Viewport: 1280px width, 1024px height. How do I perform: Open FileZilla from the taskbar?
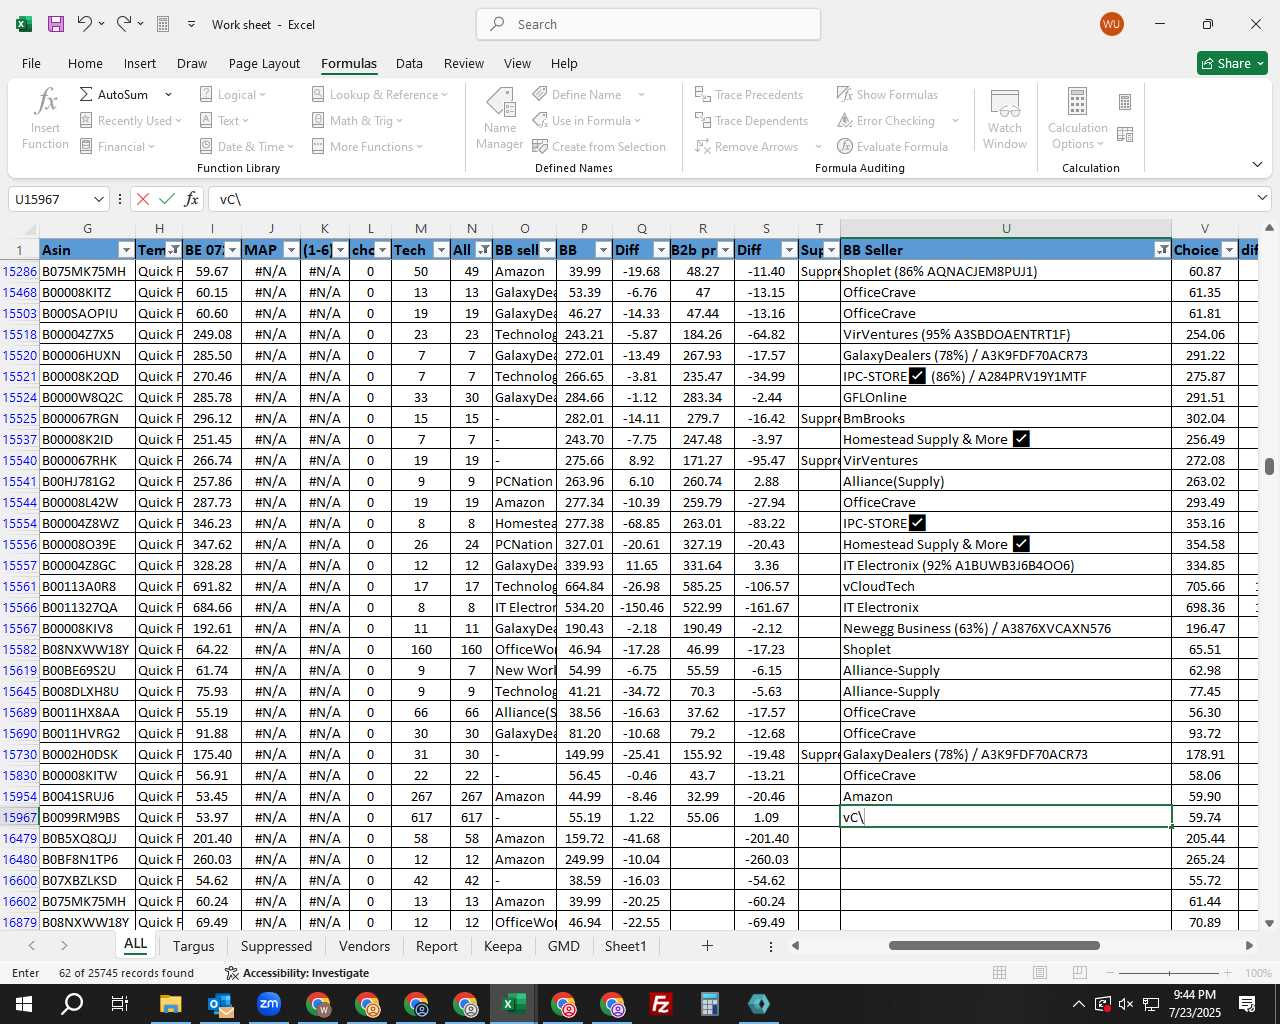point(661,1004)
